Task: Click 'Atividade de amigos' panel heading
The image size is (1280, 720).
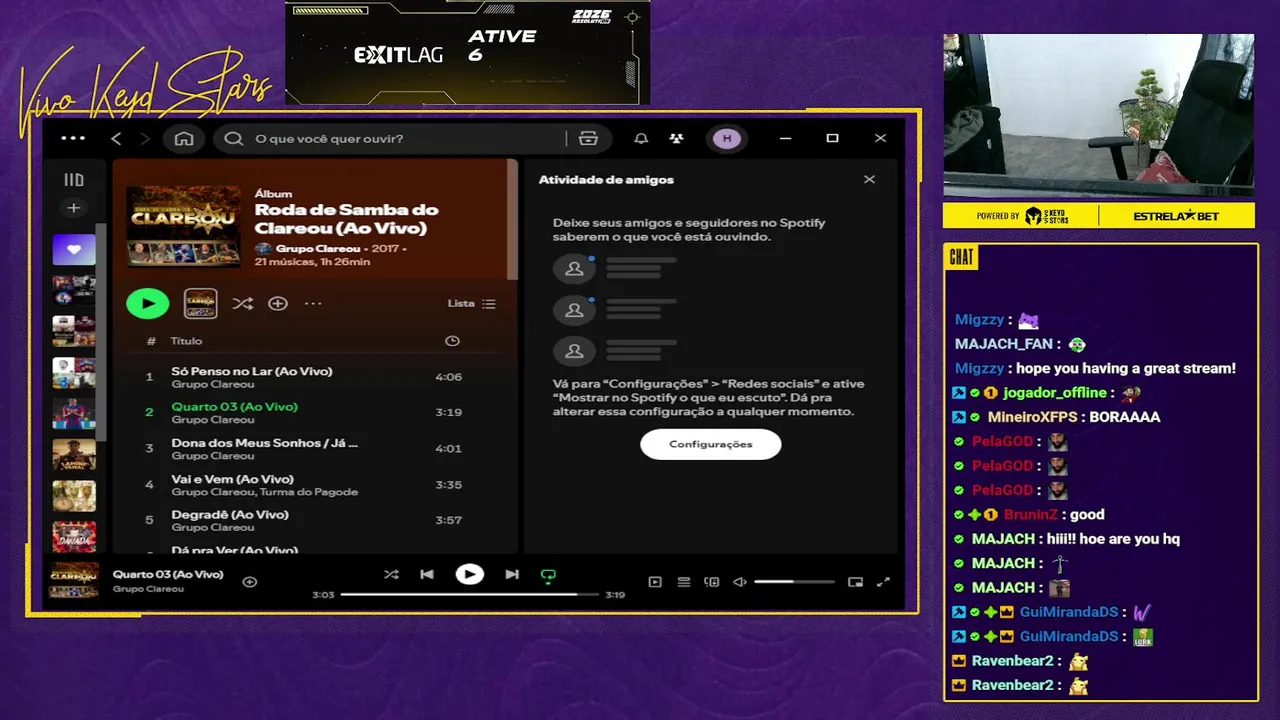Action: coord(606,180)
